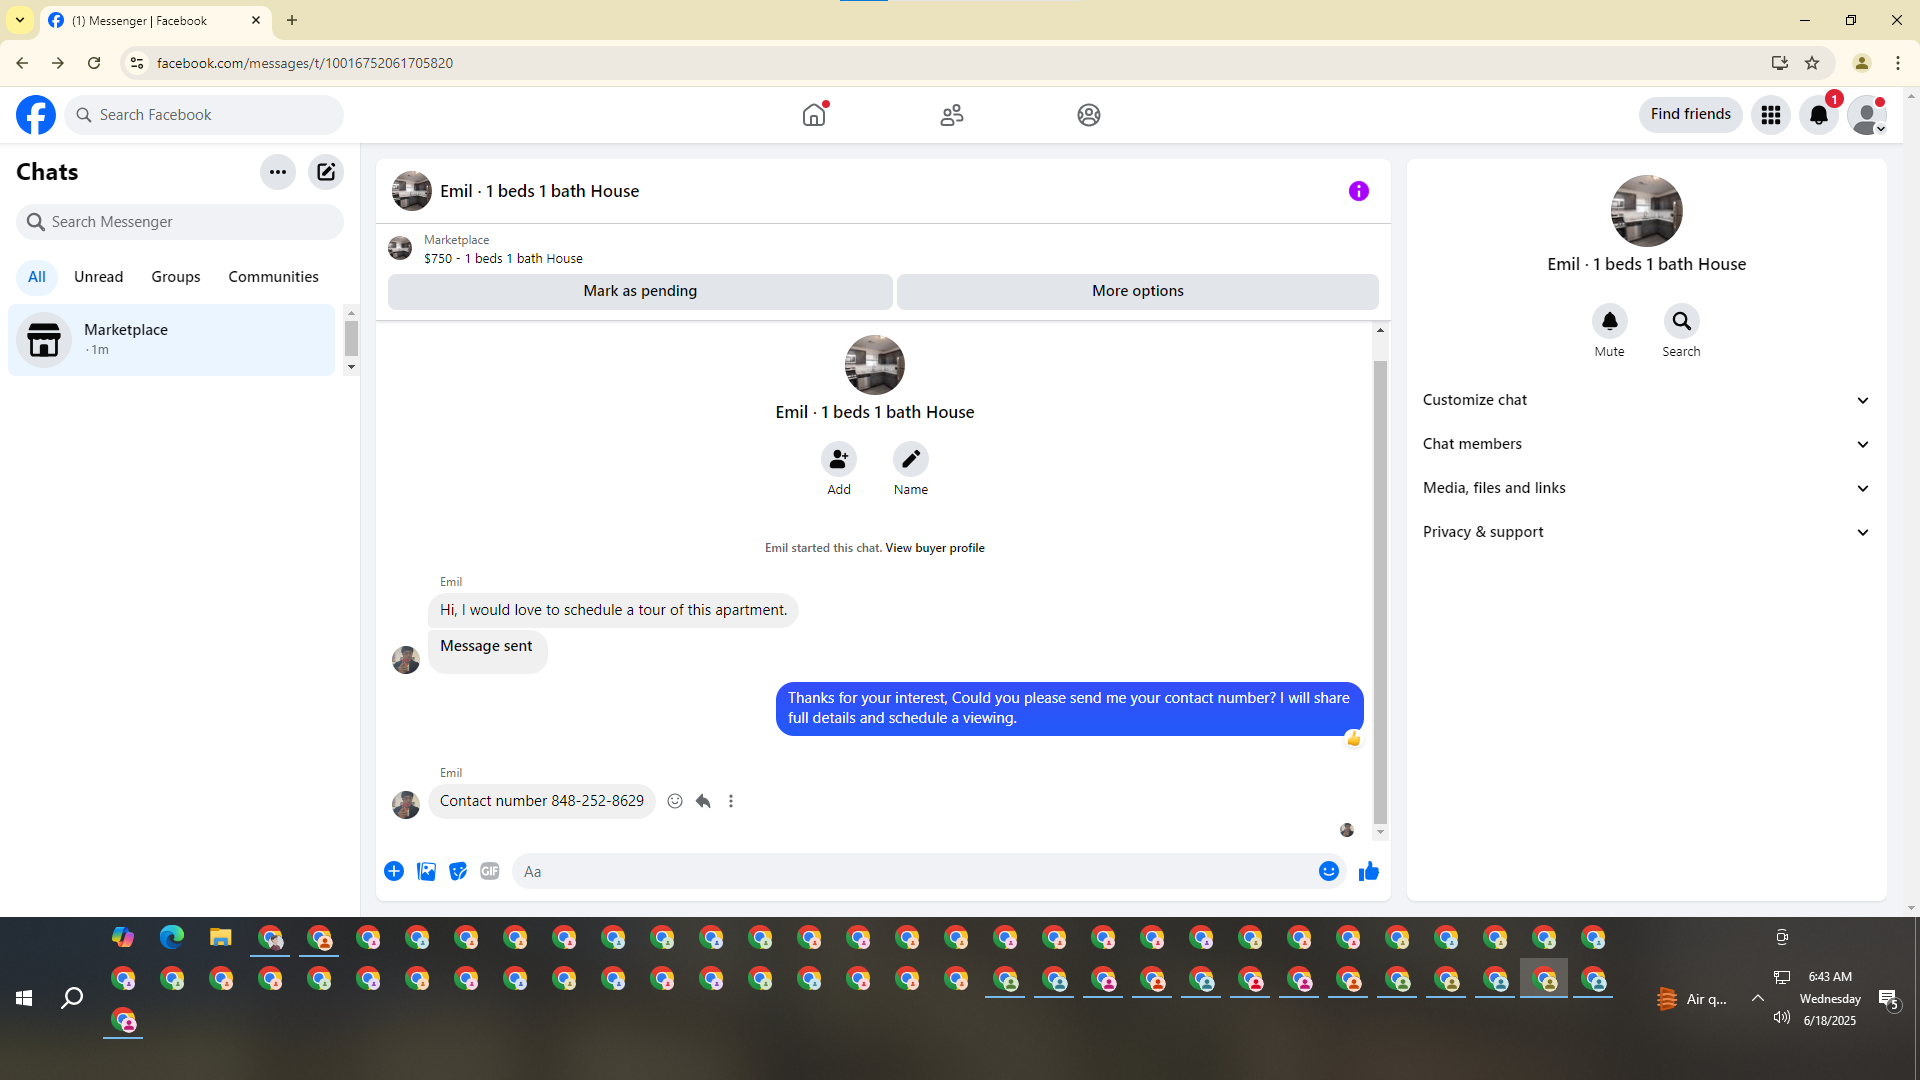This screenshot has height=1080, width=1920.
Task: Select the contact number message bubble
Action: click(x=542, y=801)
